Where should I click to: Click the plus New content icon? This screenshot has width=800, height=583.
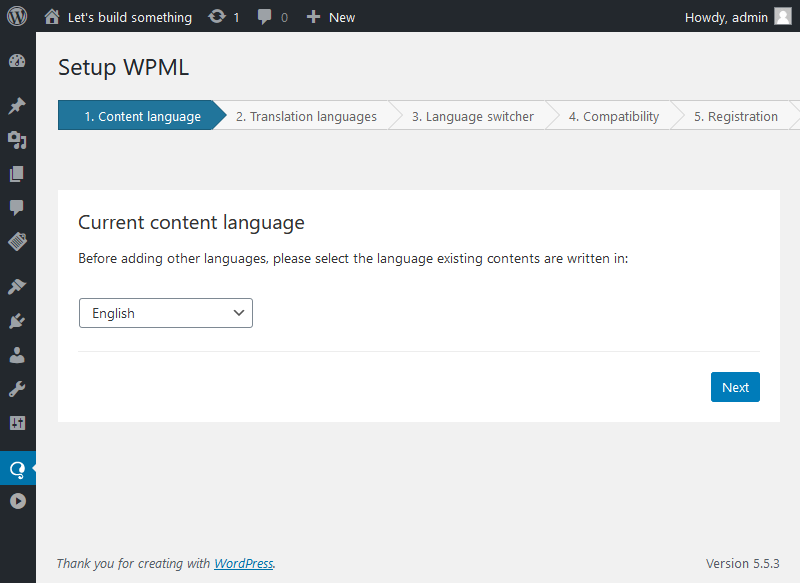point(313,17)
